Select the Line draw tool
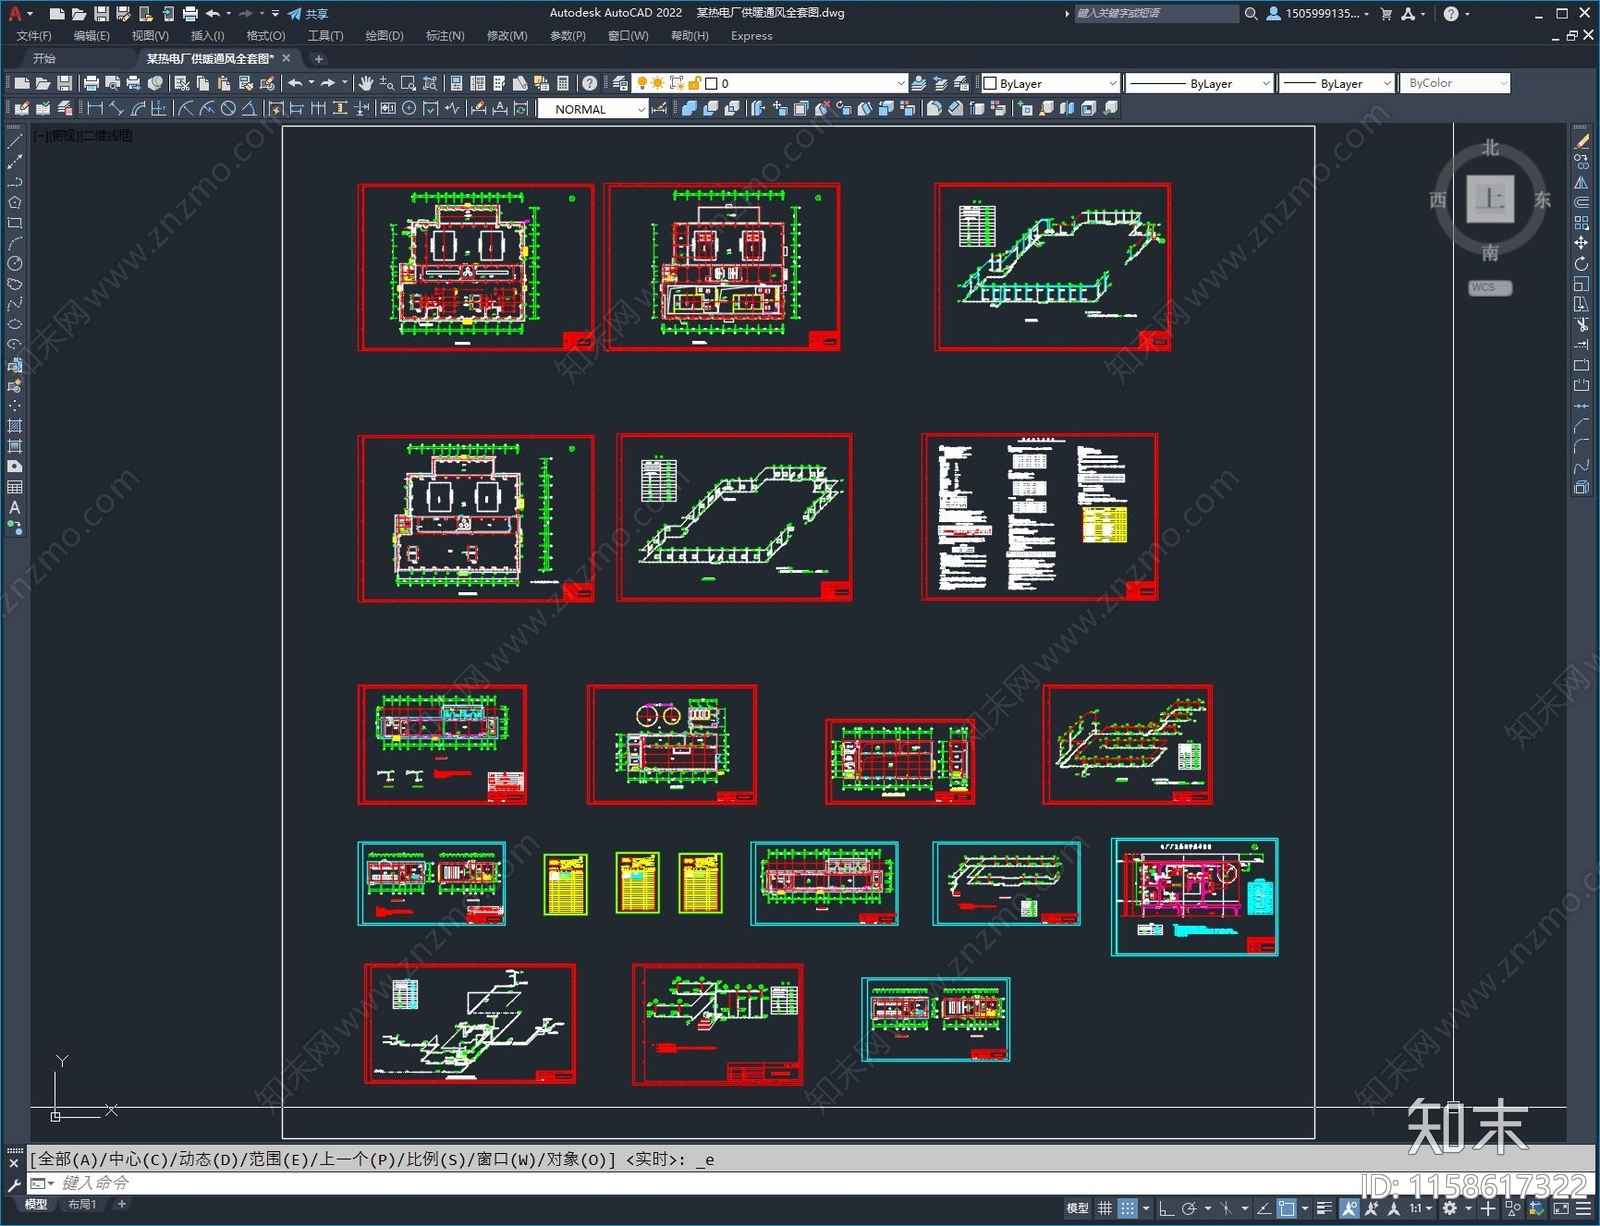 click(14, 142)
